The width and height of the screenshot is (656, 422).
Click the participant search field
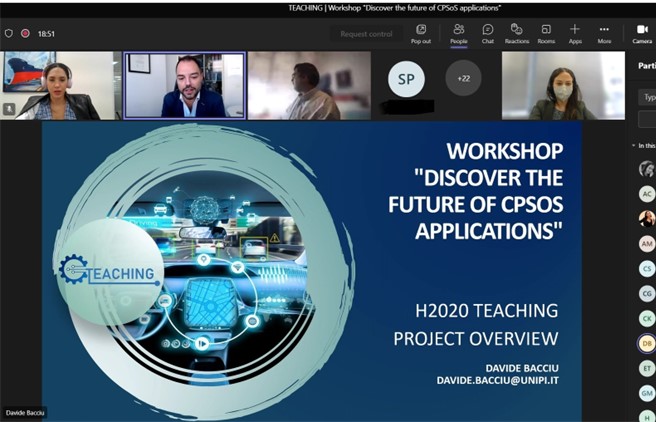point(647,97)
